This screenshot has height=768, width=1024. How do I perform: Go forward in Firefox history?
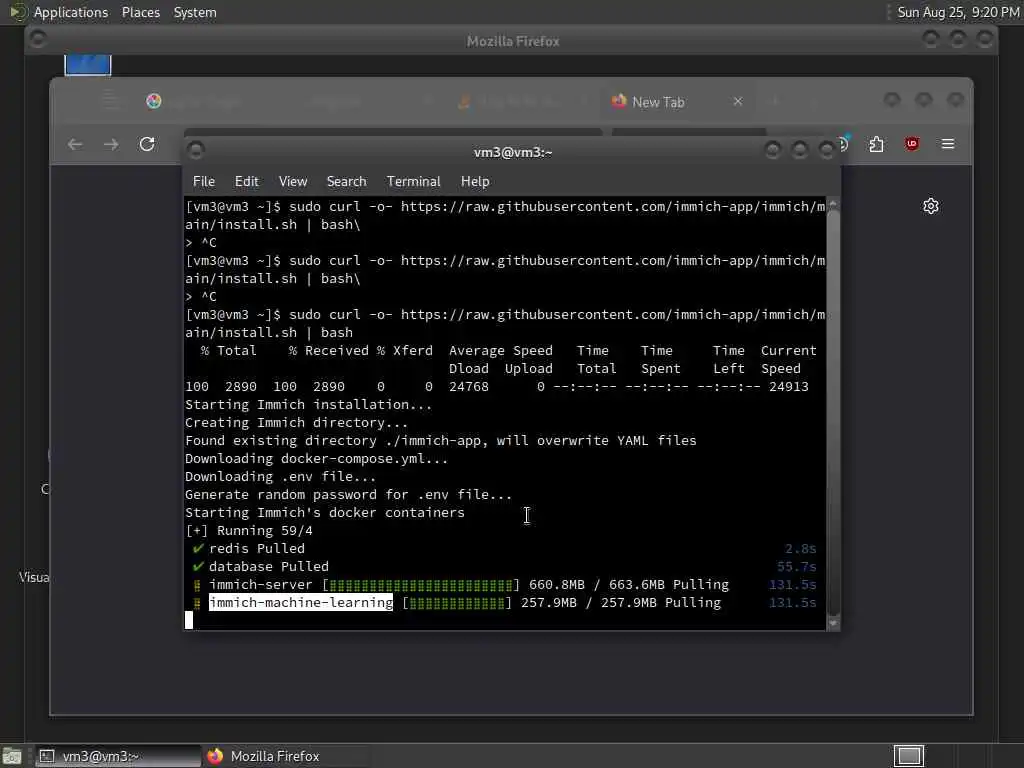point(111,144)
